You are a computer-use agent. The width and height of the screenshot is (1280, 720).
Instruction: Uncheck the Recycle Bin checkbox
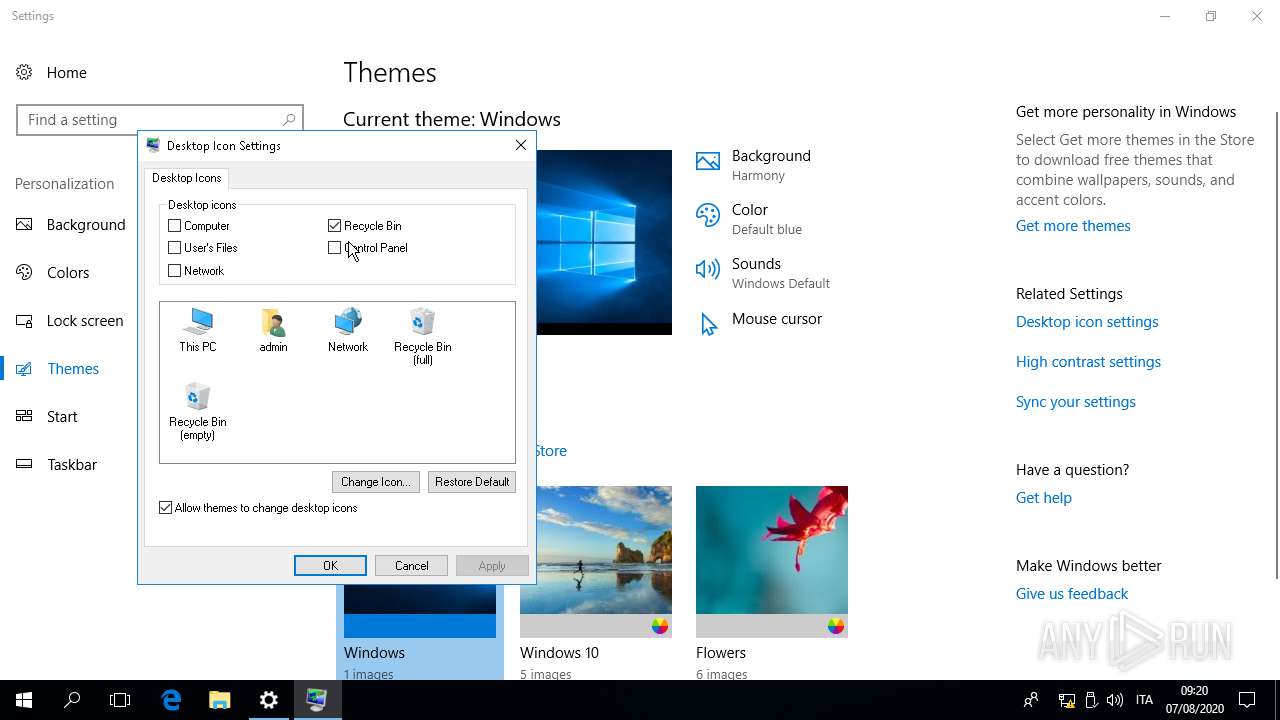(335, 226)
